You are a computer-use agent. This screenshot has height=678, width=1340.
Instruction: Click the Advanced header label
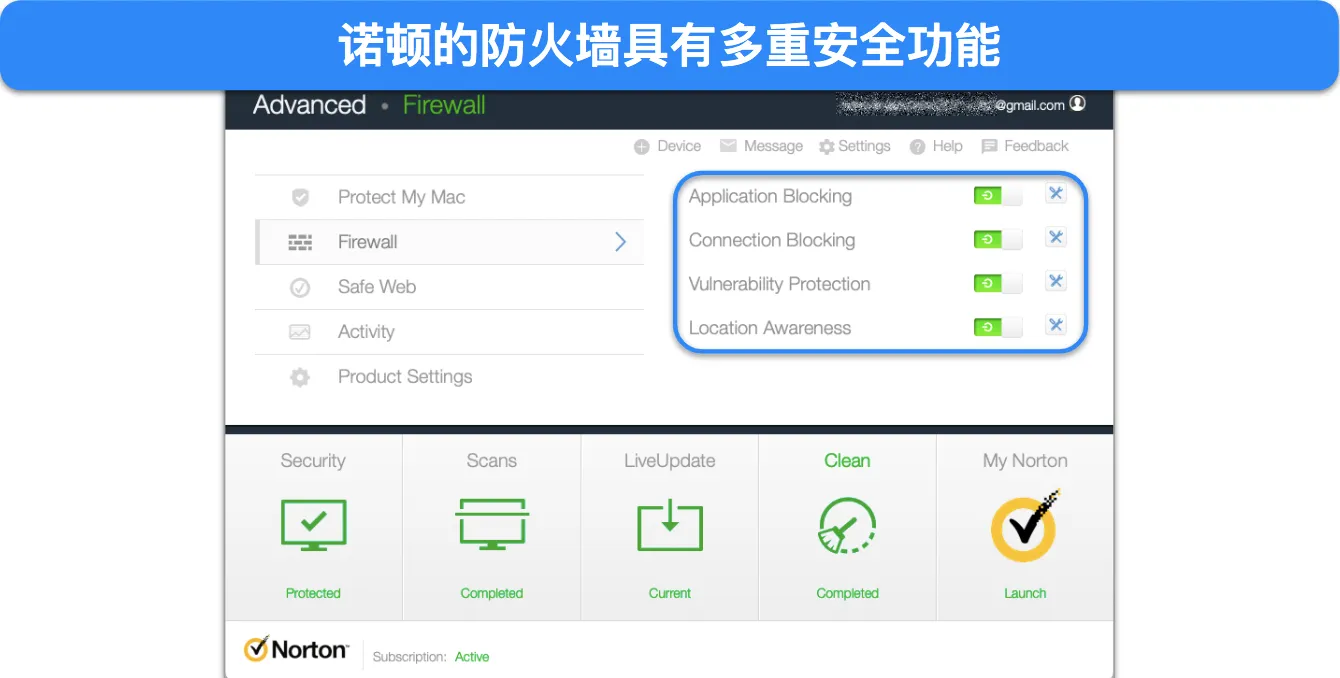point(309,105)
